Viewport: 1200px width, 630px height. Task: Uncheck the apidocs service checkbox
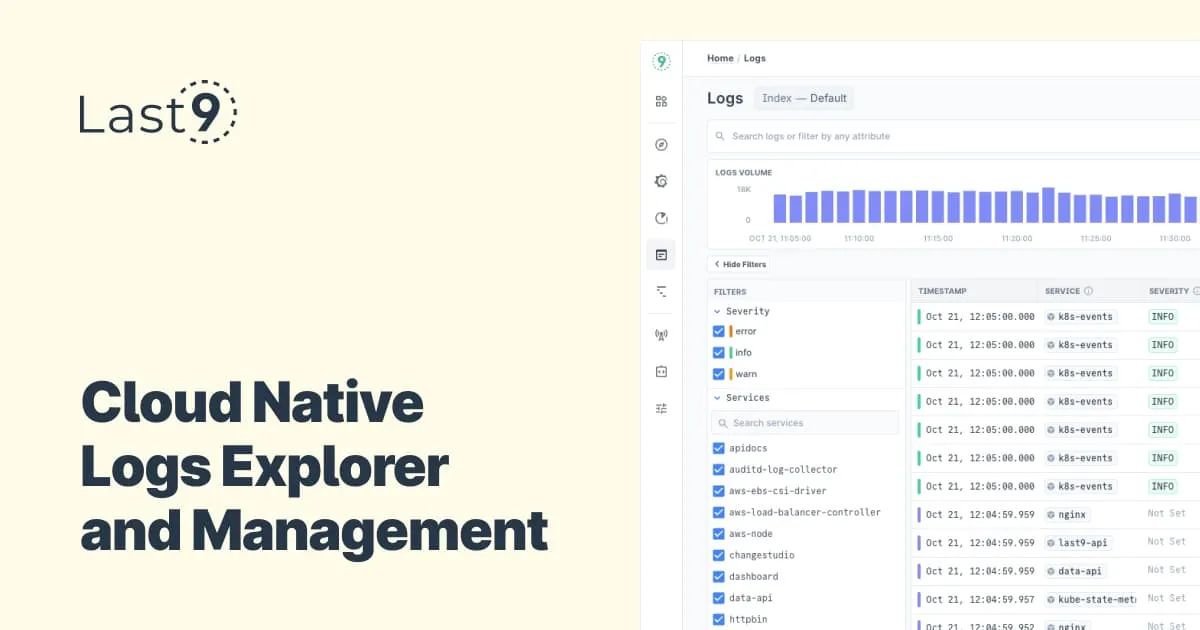tap(718, 448)
